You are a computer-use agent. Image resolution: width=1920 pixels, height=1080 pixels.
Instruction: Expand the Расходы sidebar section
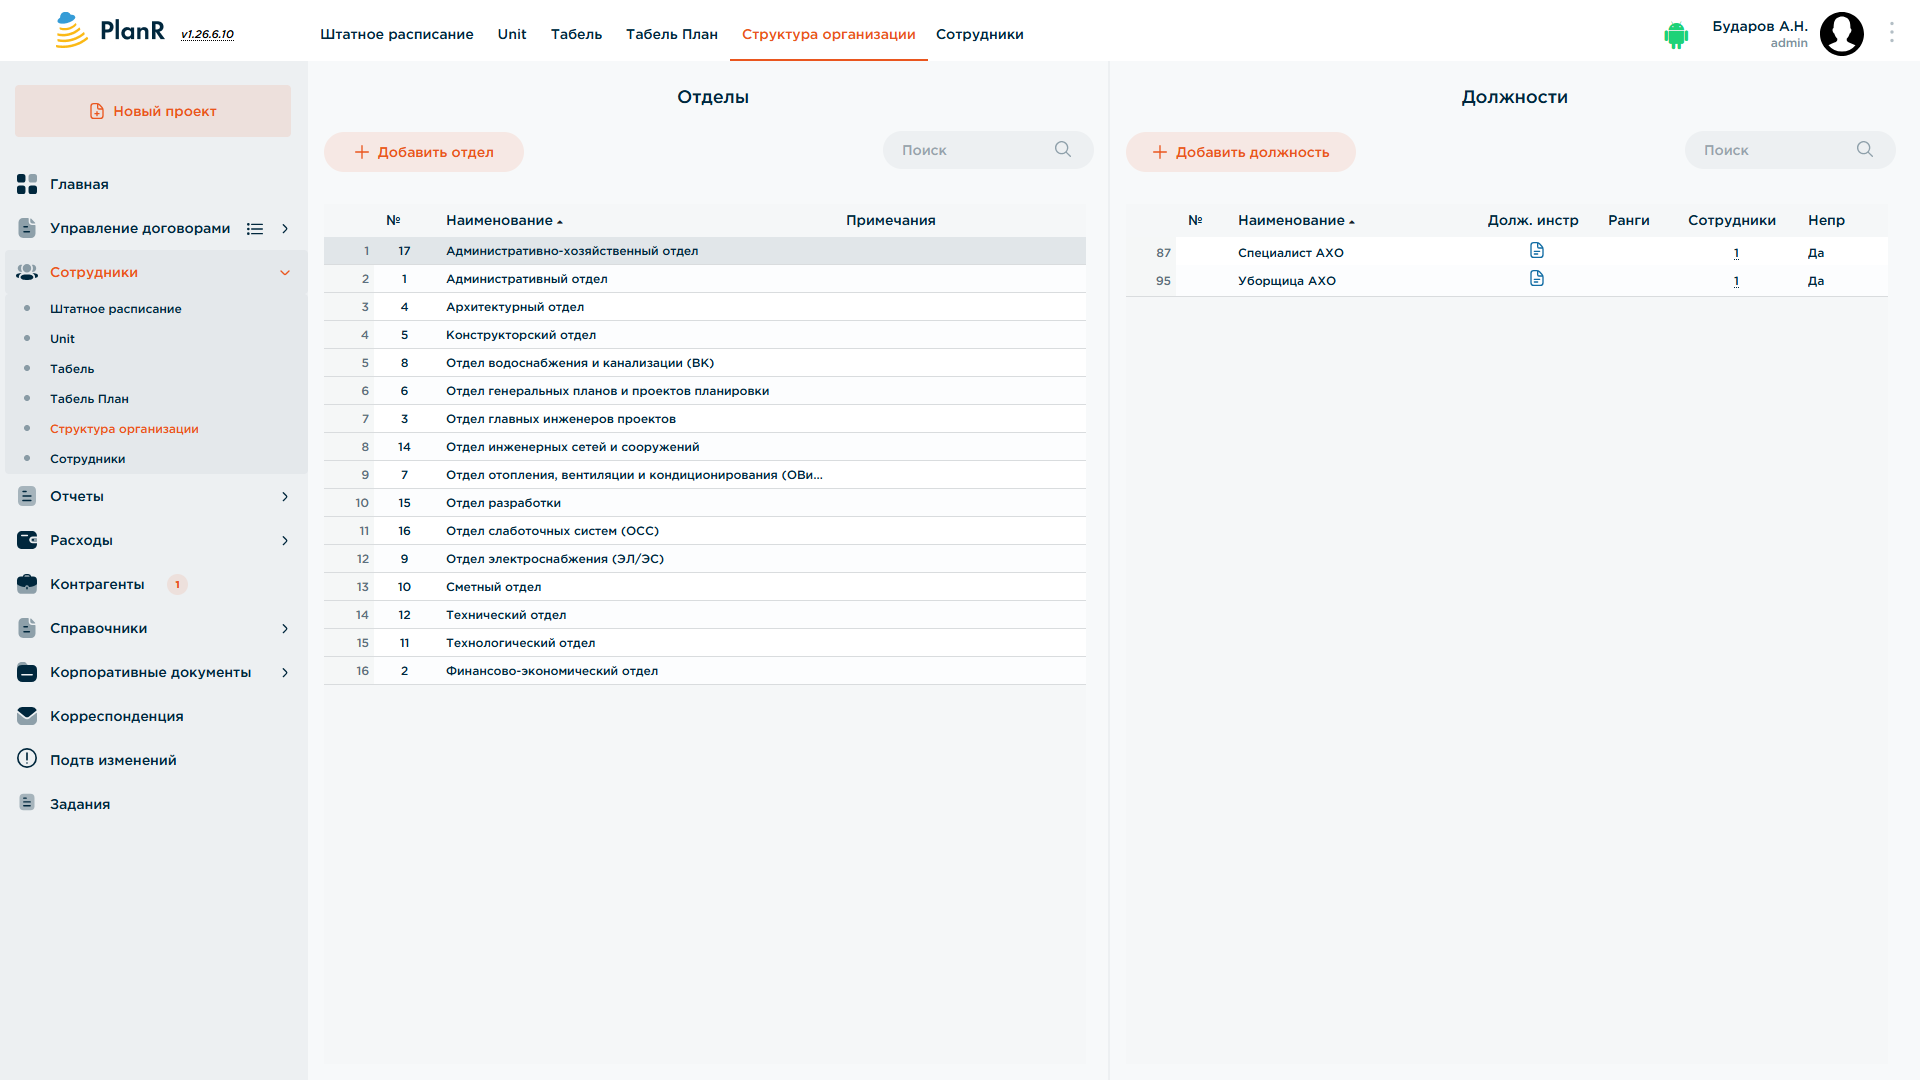tap(285, 541)
